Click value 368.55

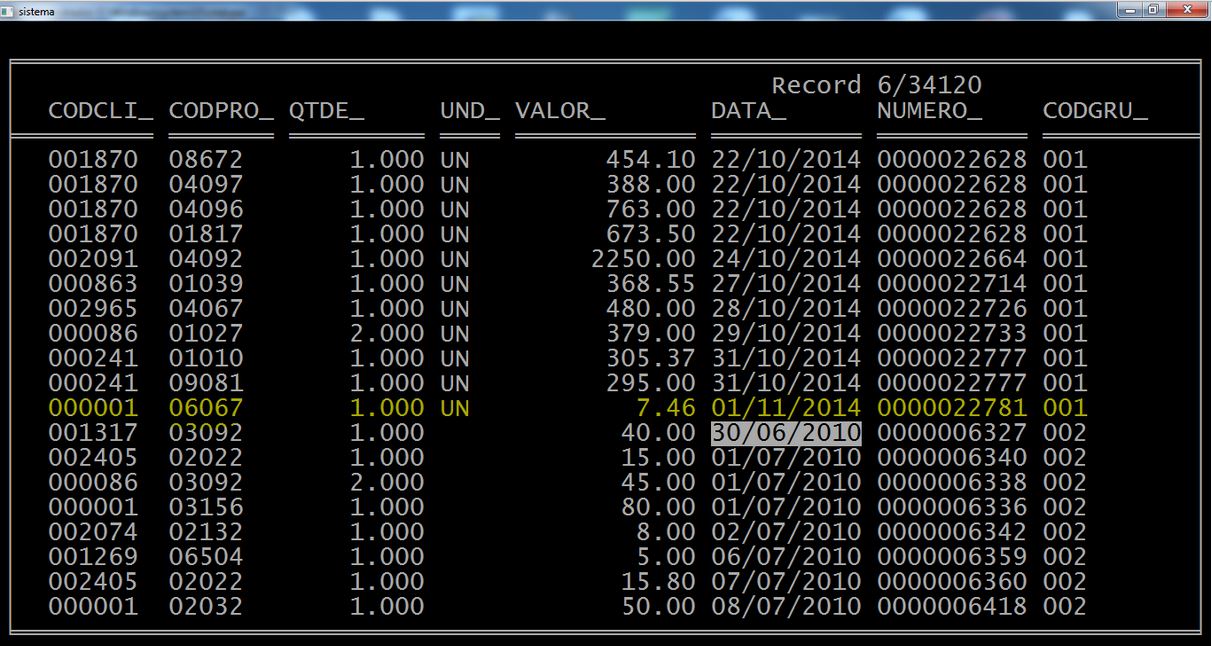[650, 284]
